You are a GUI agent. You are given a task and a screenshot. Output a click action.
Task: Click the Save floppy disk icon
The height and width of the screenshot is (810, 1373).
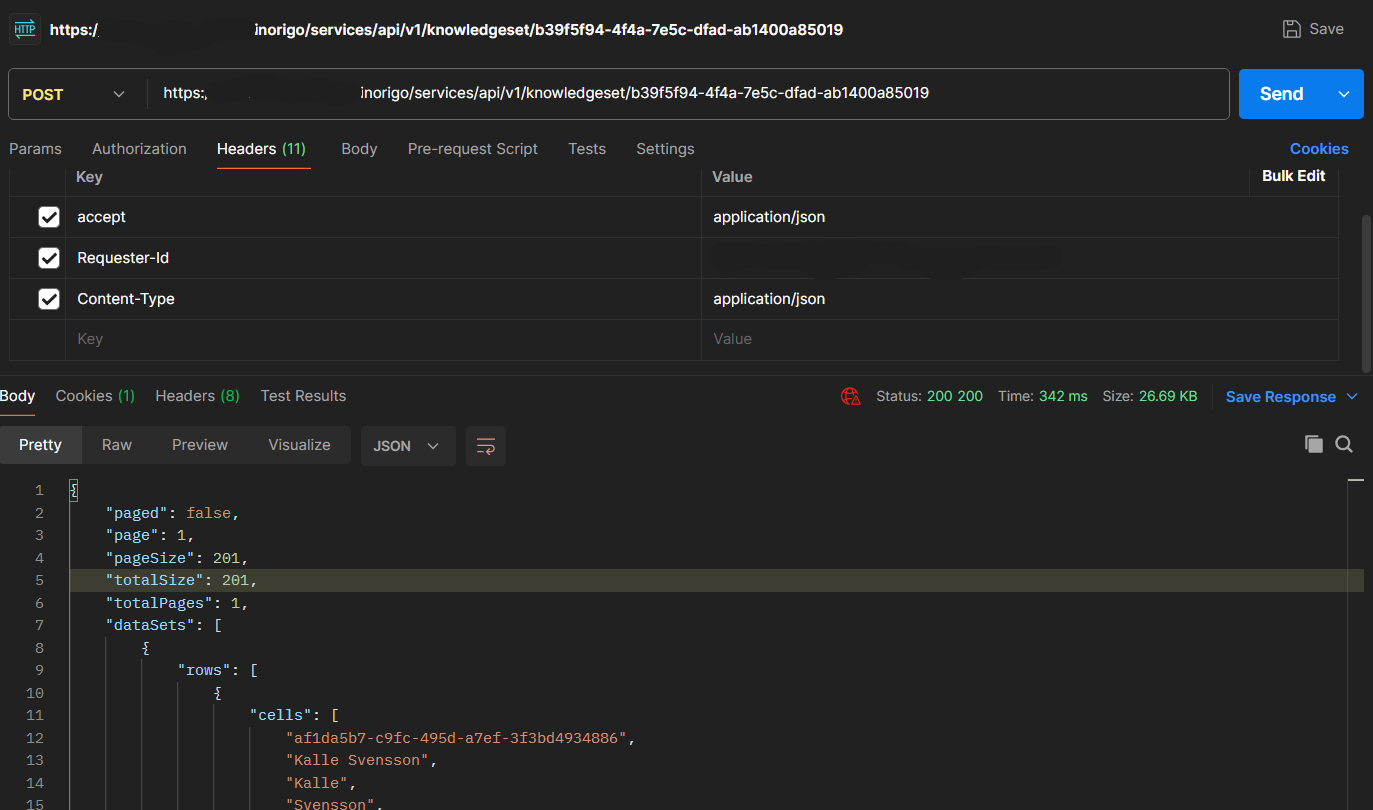click(1292, 30)
